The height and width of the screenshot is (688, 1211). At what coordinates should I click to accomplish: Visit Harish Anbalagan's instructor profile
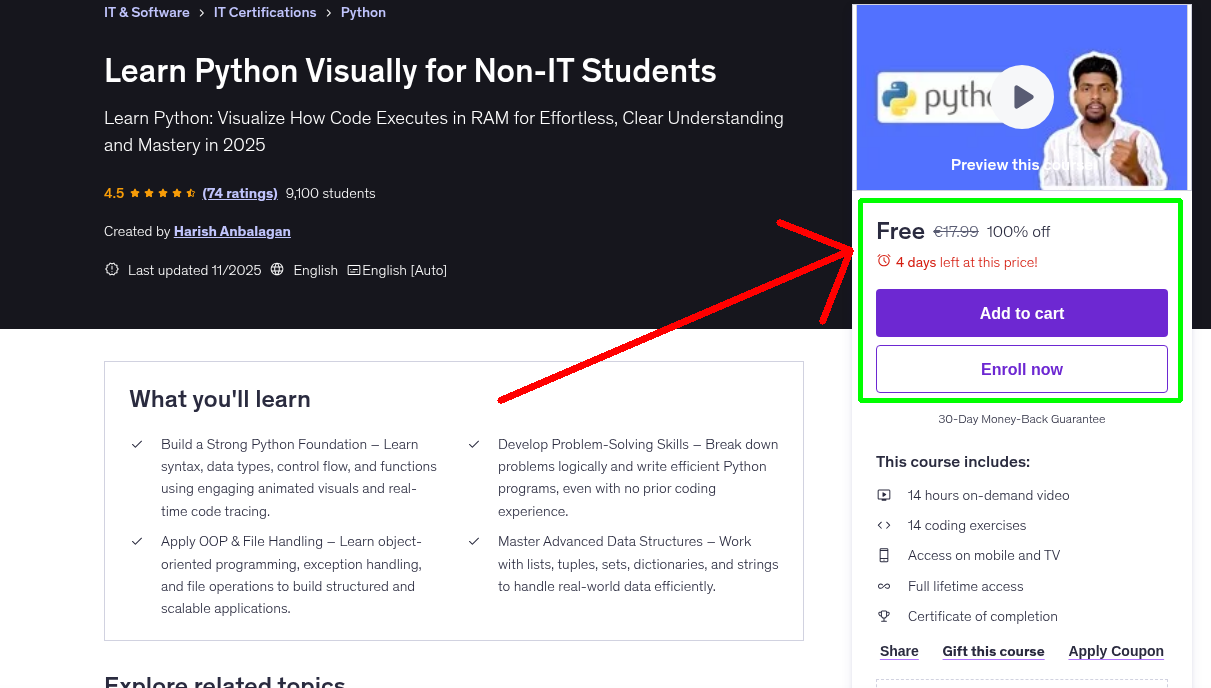pyautogui.click(x=232, y=231)
